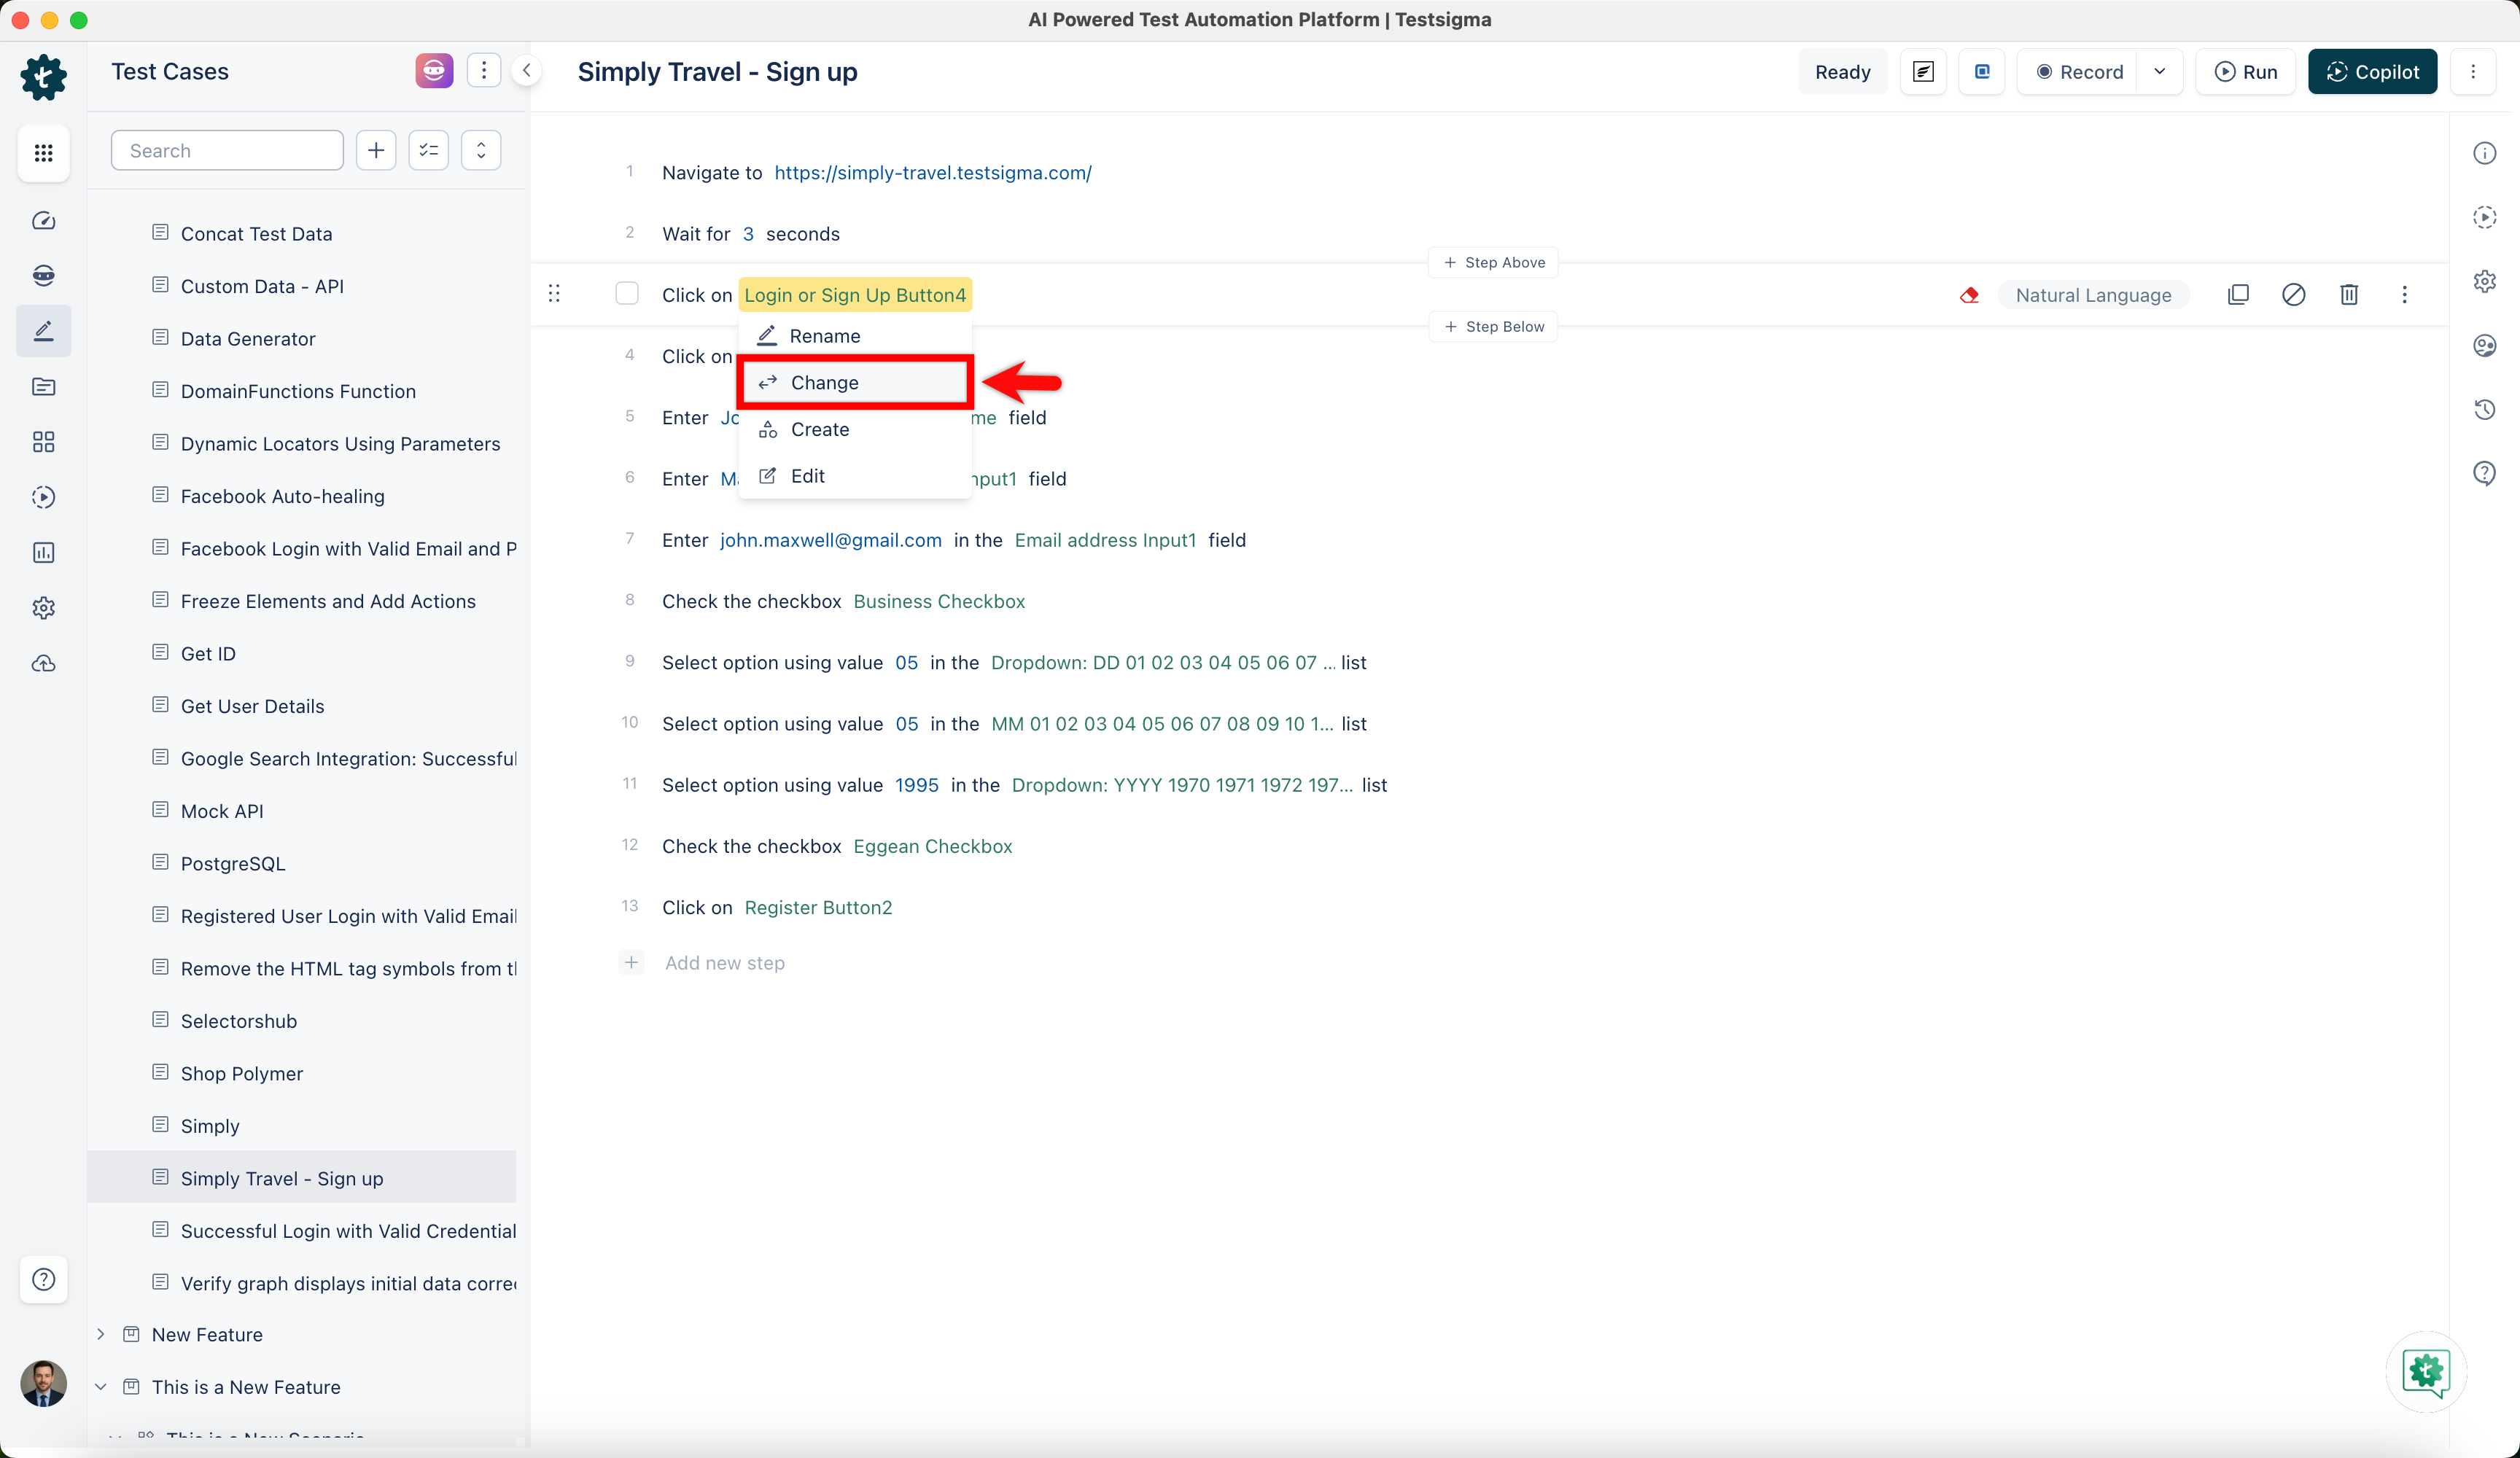Open the Facebook Auto-healing test case

282,496
